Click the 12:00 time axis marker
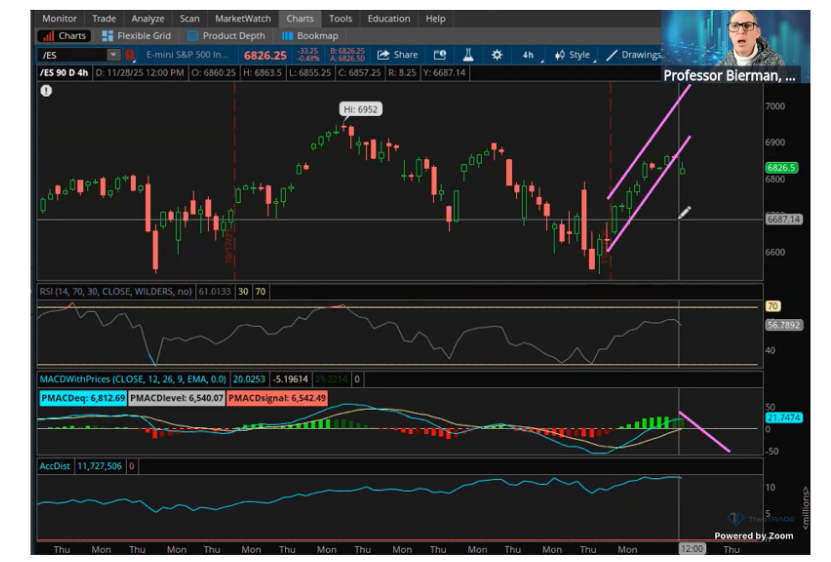Image resolution: width=831 pixels, height=562 pixels. [x=691, y=549]
